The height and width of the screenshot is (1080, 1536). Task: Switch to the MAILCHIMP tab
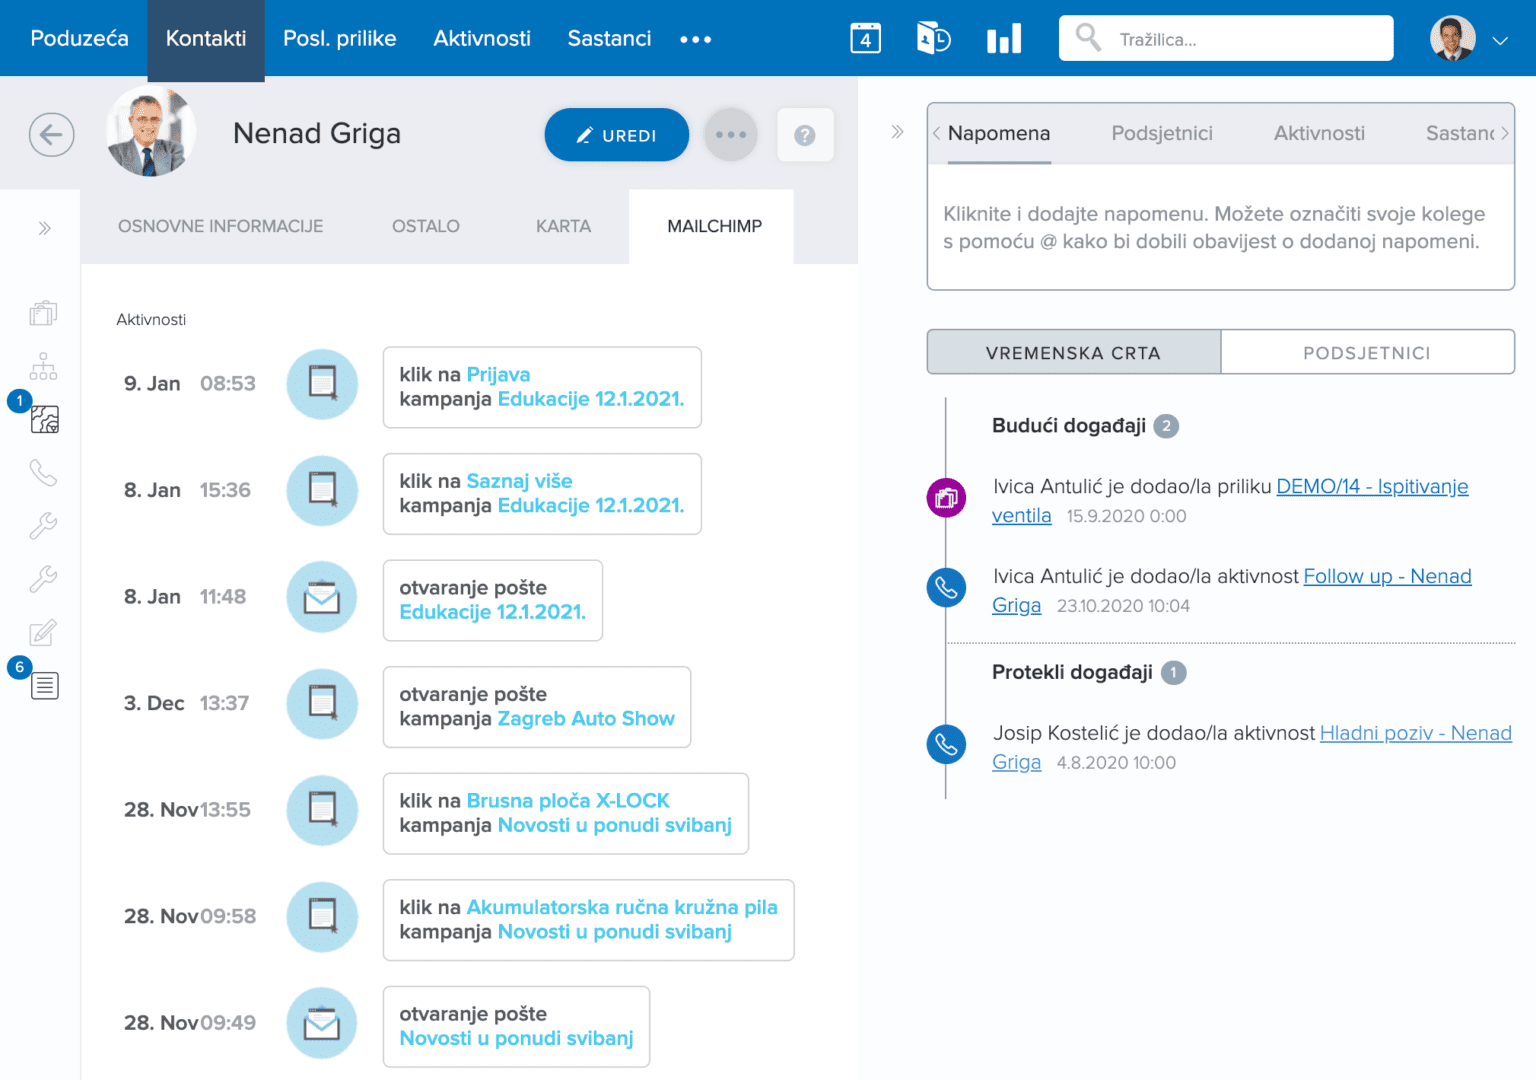coord(711,226)
